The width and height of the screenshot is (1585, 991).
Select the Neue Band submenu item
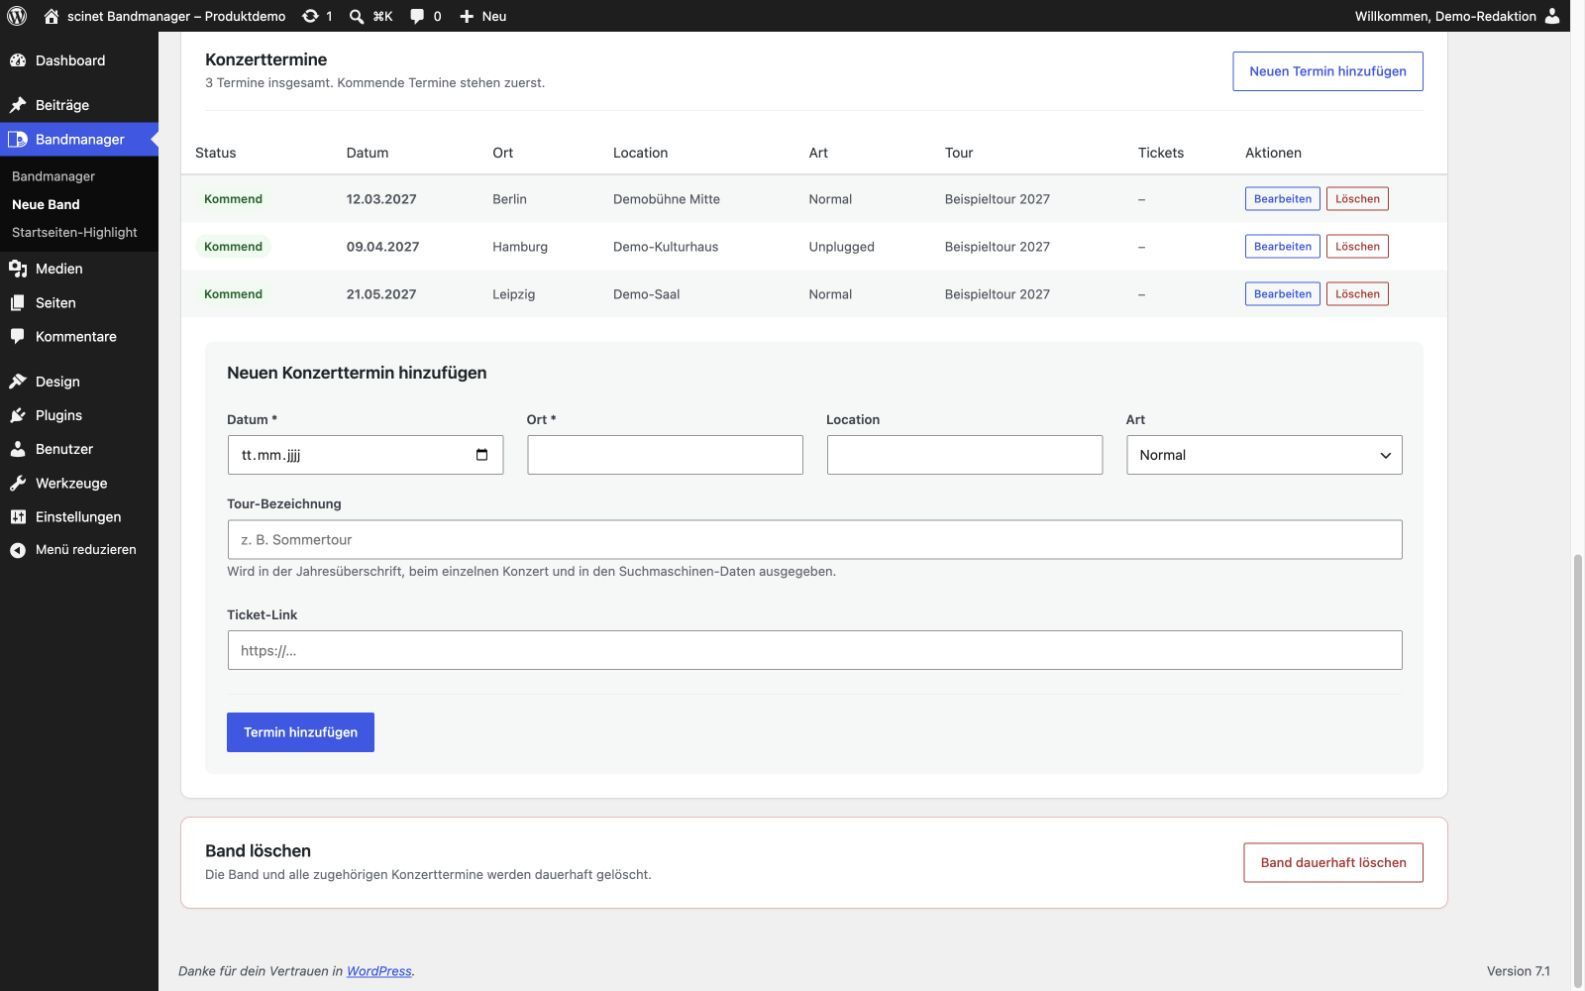click(46, 204)
